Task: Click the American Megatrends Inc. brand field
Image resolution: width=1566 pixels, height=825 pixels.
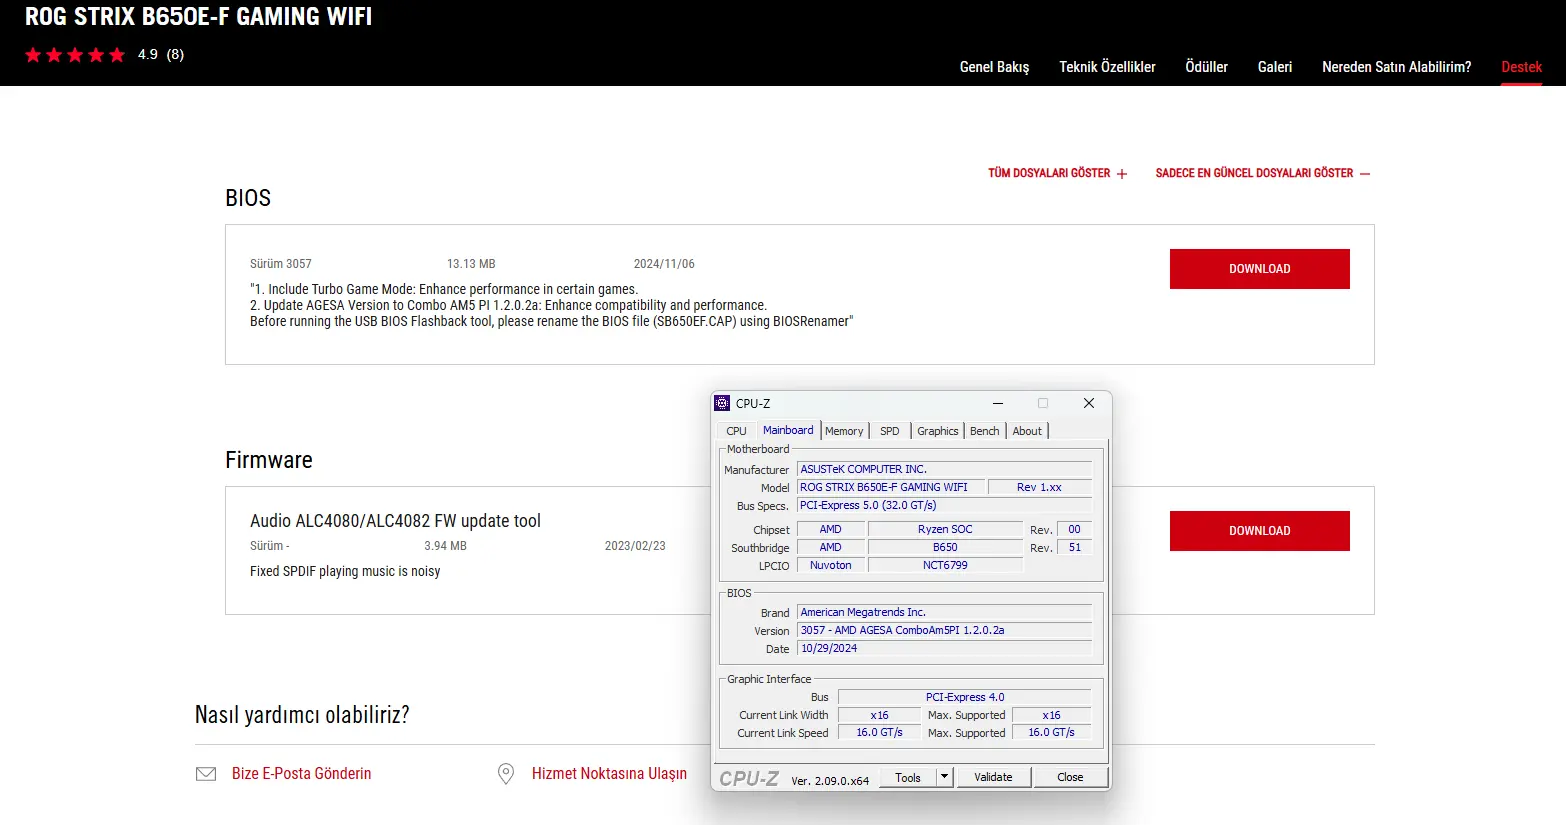Action: click(x=945, y=612)
